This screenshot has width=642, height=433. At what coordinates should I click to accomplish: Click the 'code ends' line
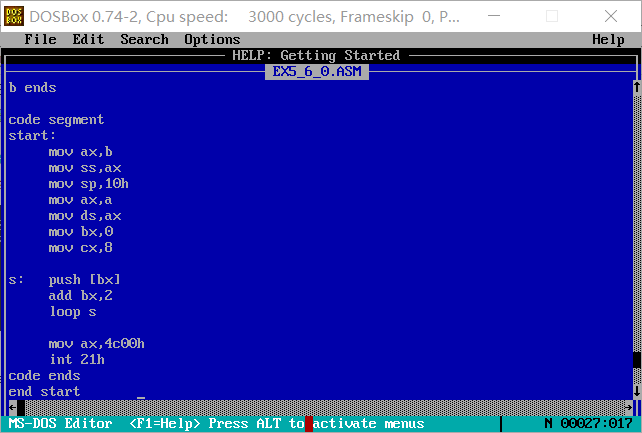coord(44,376)
